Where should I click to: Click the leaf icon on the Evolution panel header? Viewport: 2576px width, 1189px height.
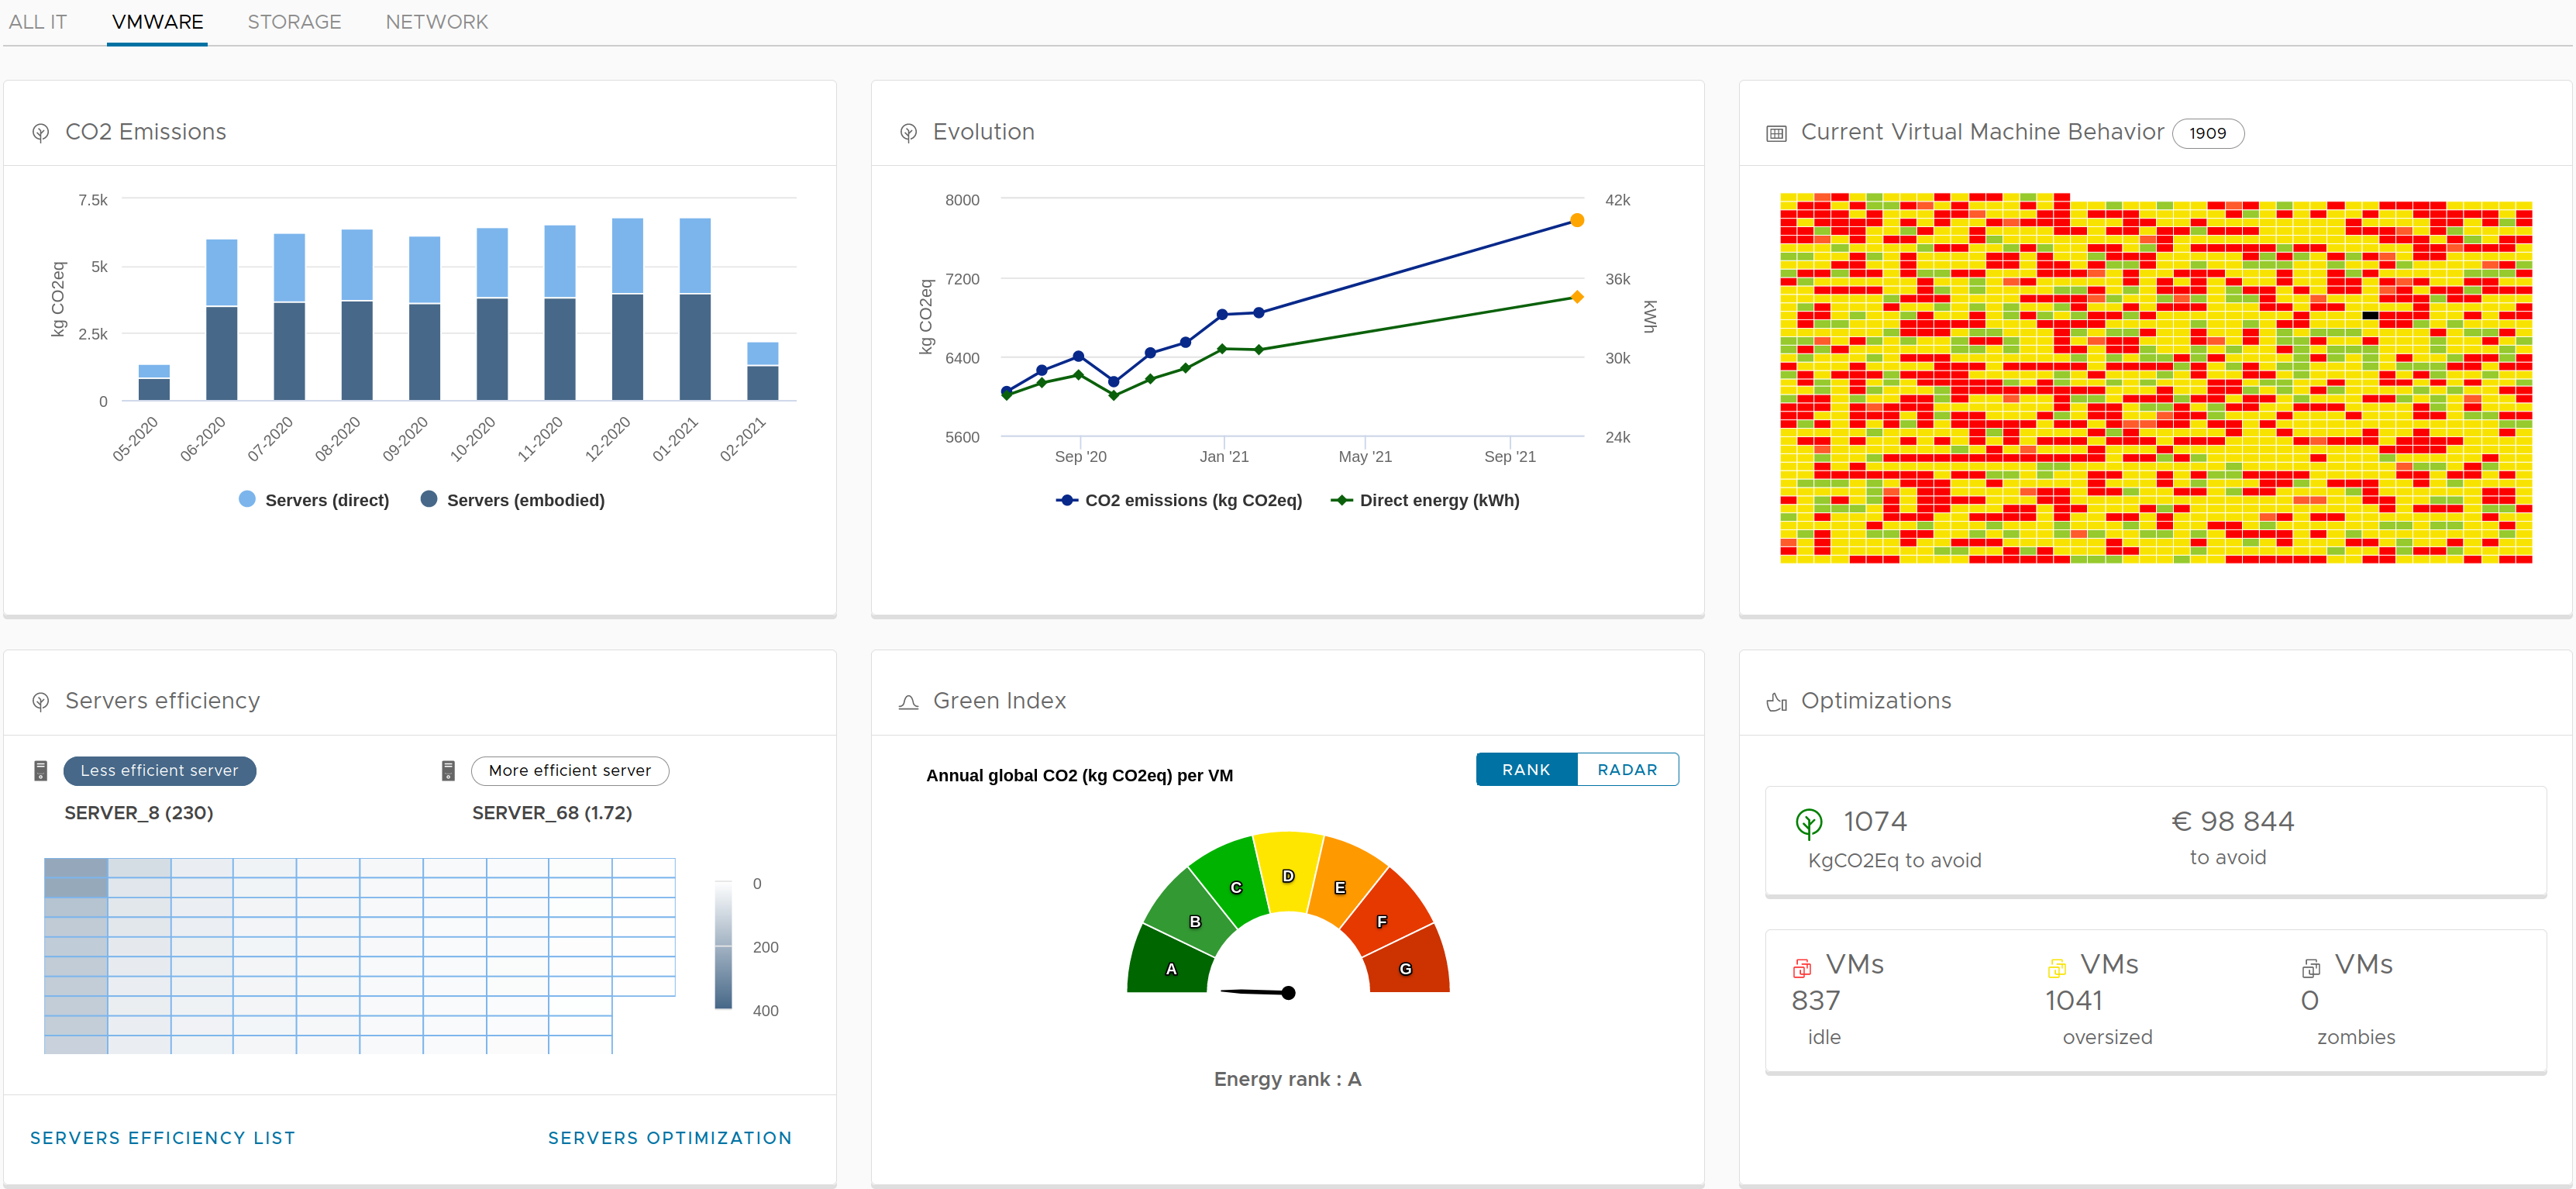(908, 131)
